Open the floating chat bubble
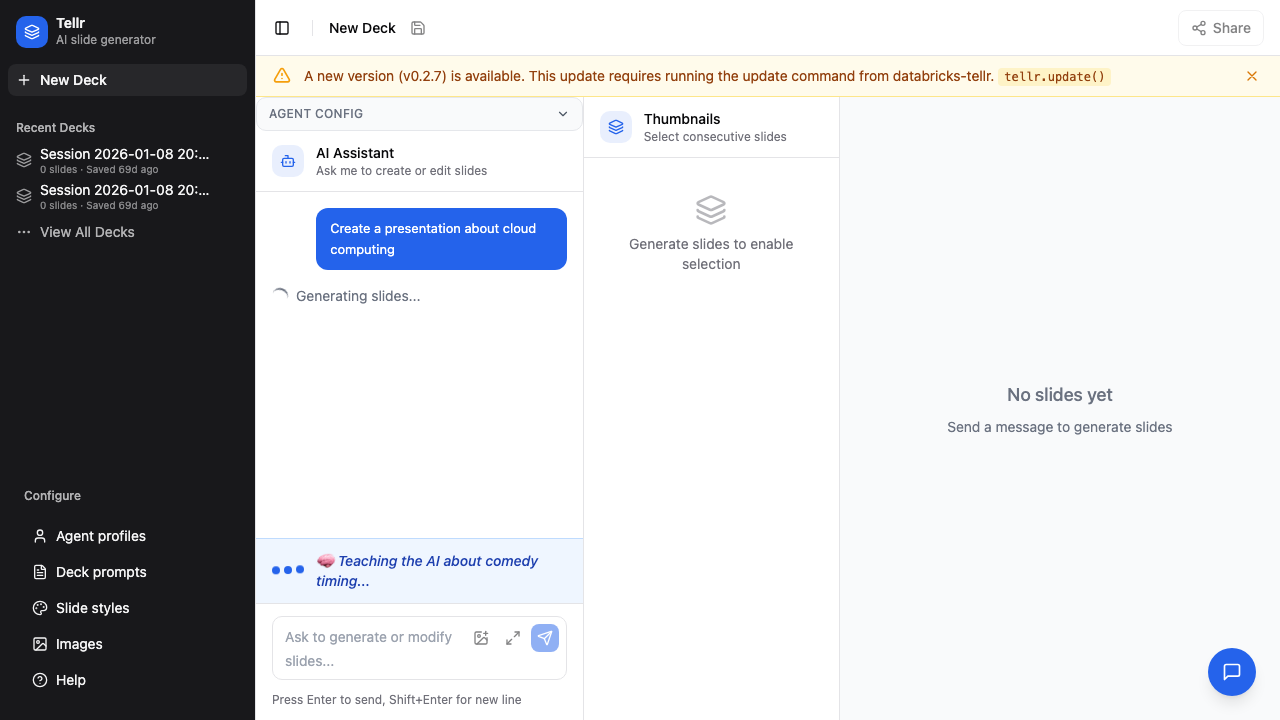 point(1232,672)
